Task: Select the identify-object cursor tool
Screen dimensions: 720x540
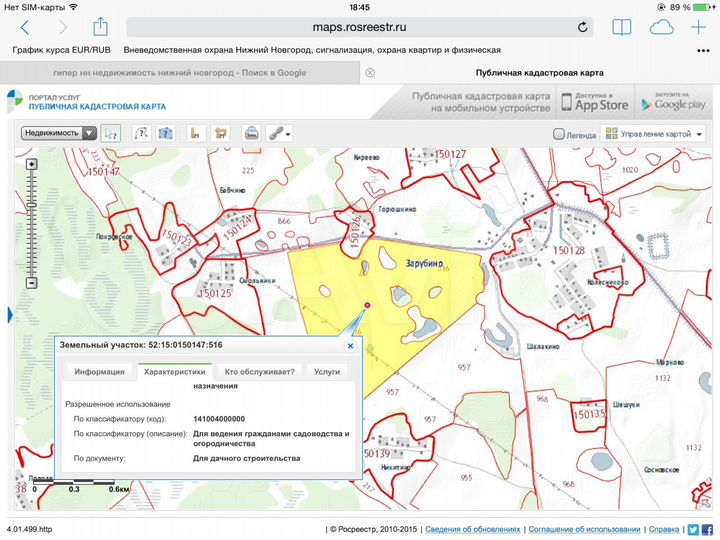Action: pos(110,133)
